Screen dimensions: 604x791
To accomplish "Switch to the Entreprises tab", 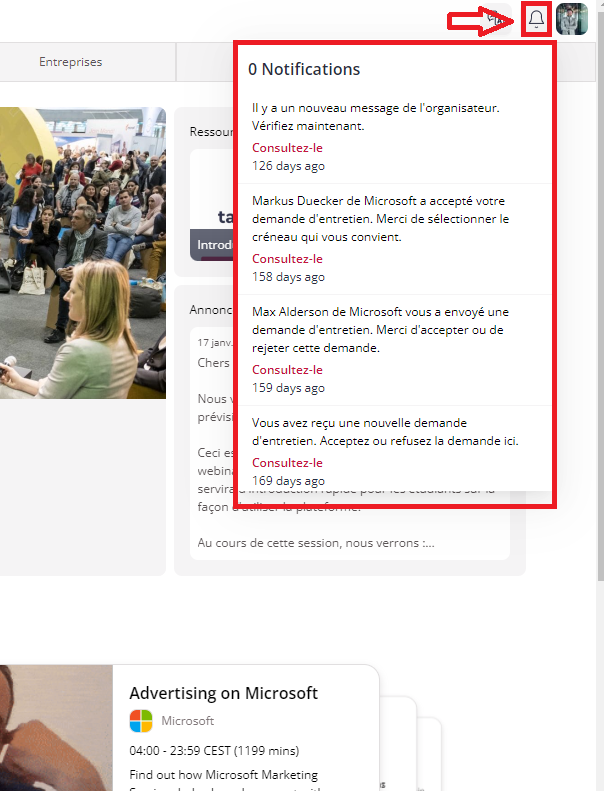I will tap(71, 62).
